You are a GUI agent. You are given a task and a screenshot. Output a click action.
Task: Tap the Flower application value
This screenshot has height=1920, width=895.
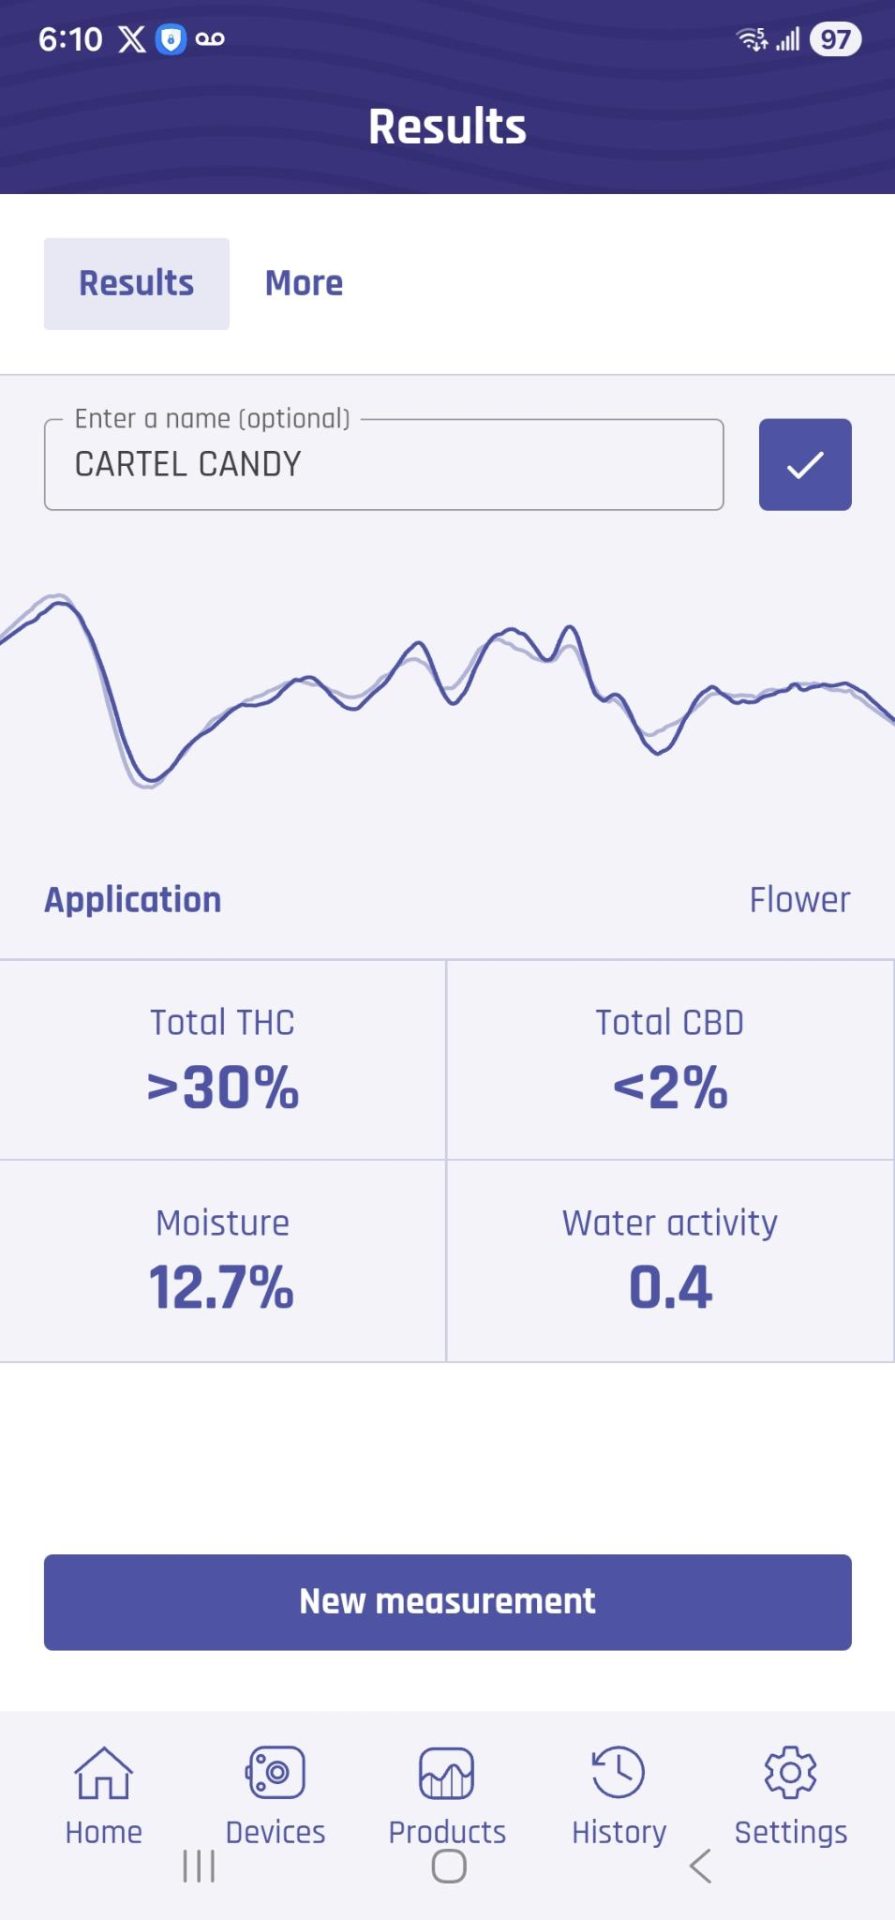(800, 899)
